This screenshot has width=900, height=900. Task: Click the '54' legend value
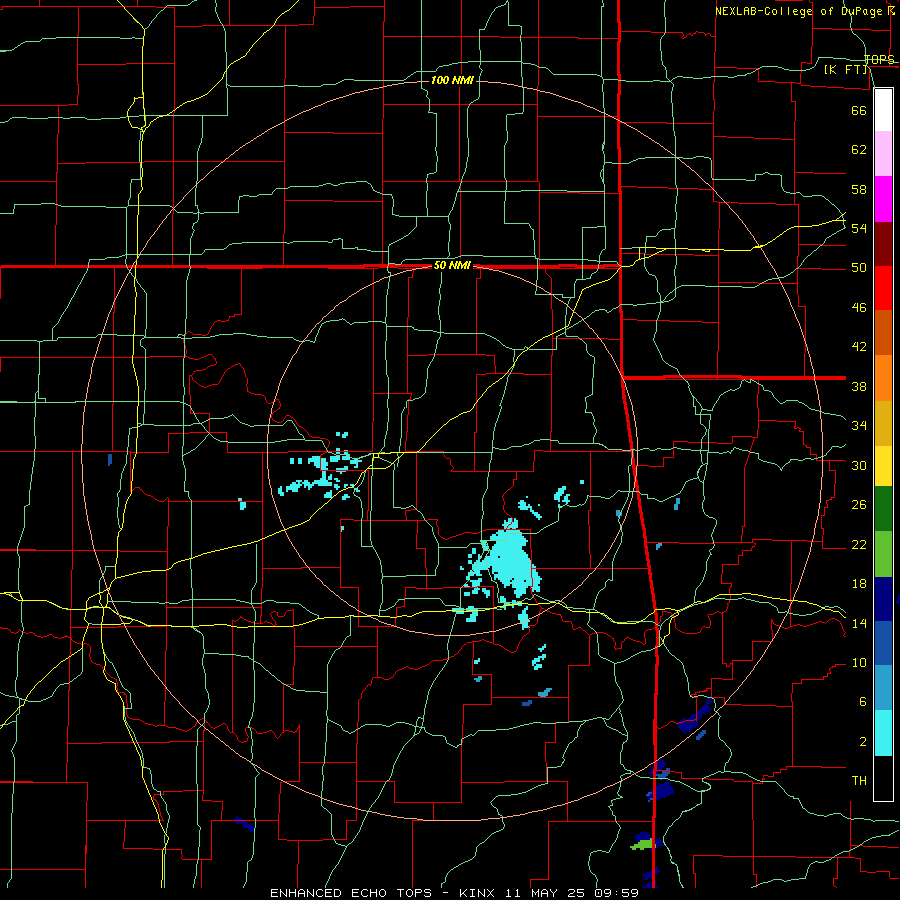click(x=859, y=228)
